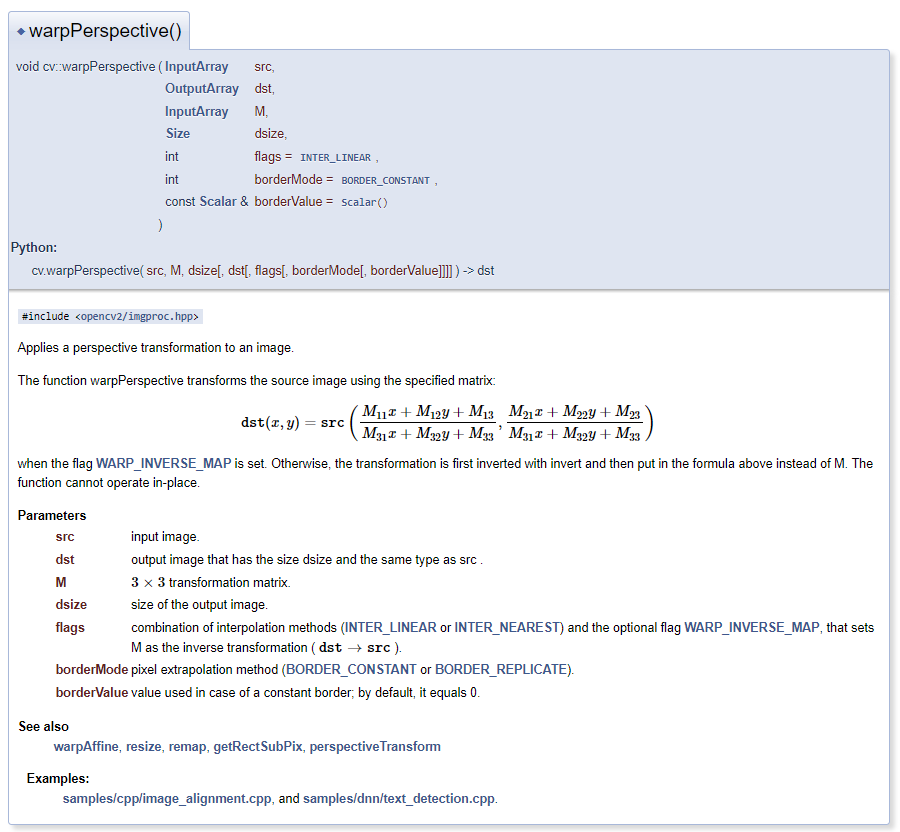The image size is (900, 832).
Task: Click the 'void cv::warpPerspective (' signature text
Action: (89, 67)
